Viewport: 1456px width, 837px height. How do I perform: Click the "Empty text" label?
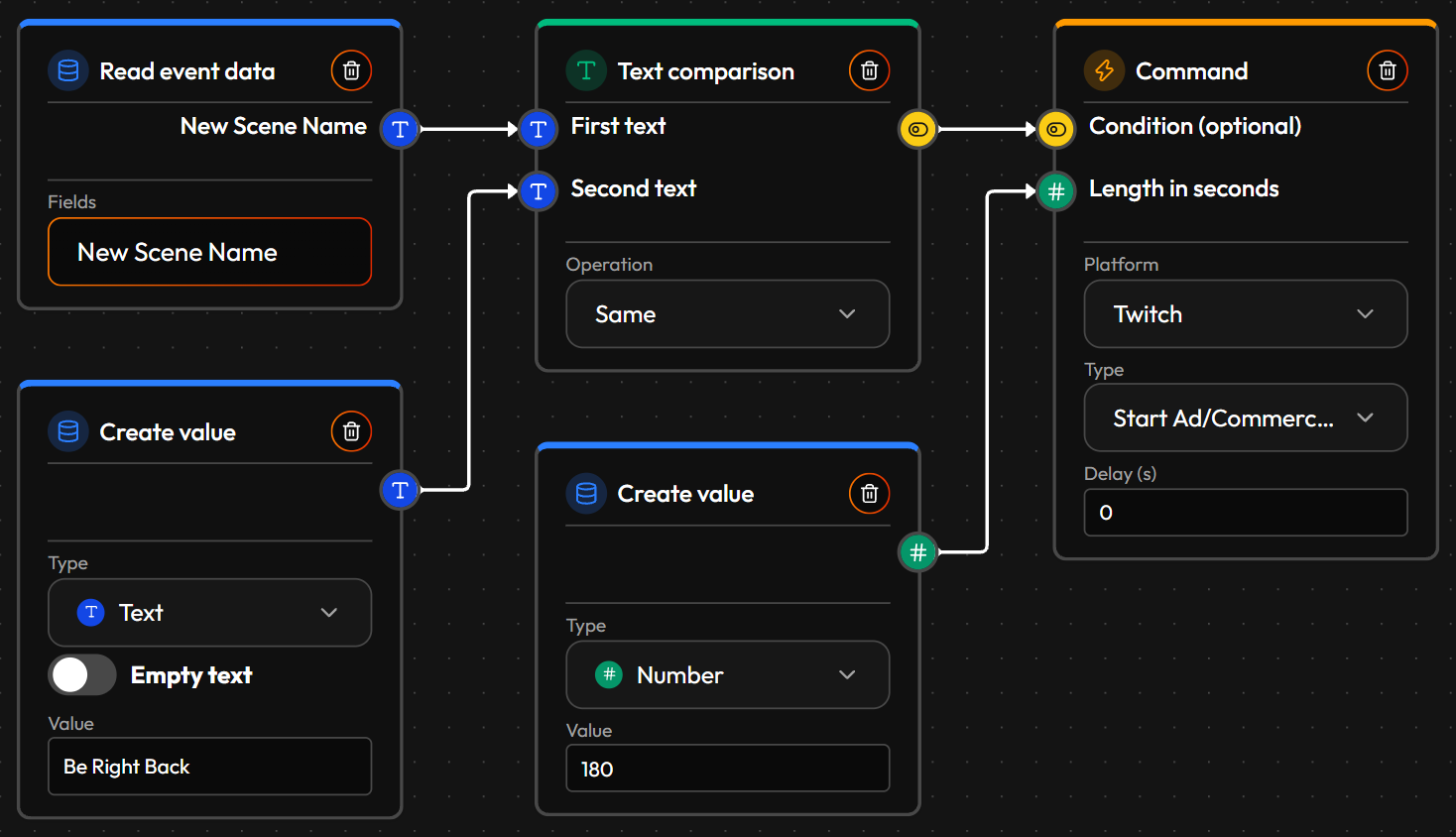(191, 675)
